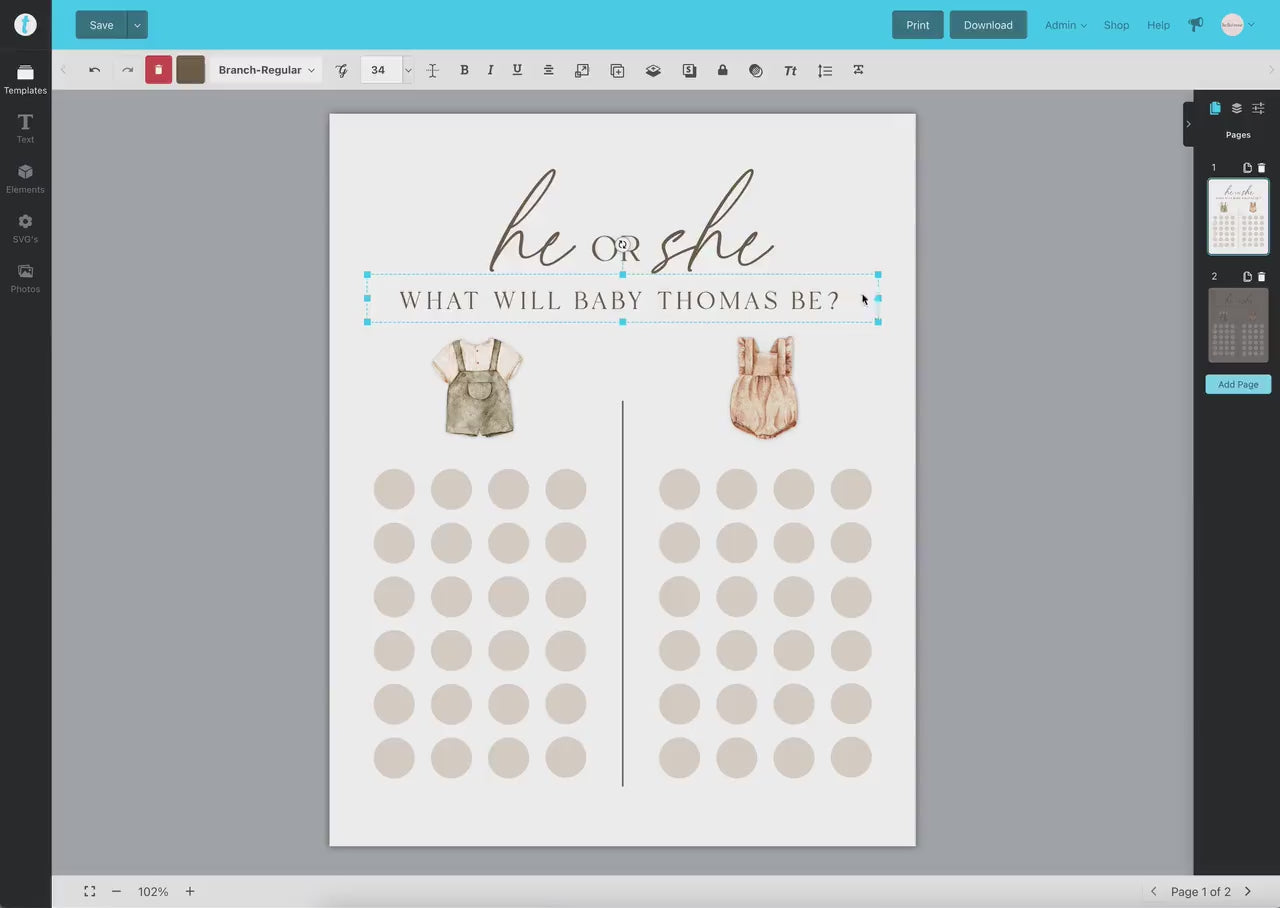The image size is (1280, 908).
Task: Open the letter spacing tool
Action: (432, 70)
